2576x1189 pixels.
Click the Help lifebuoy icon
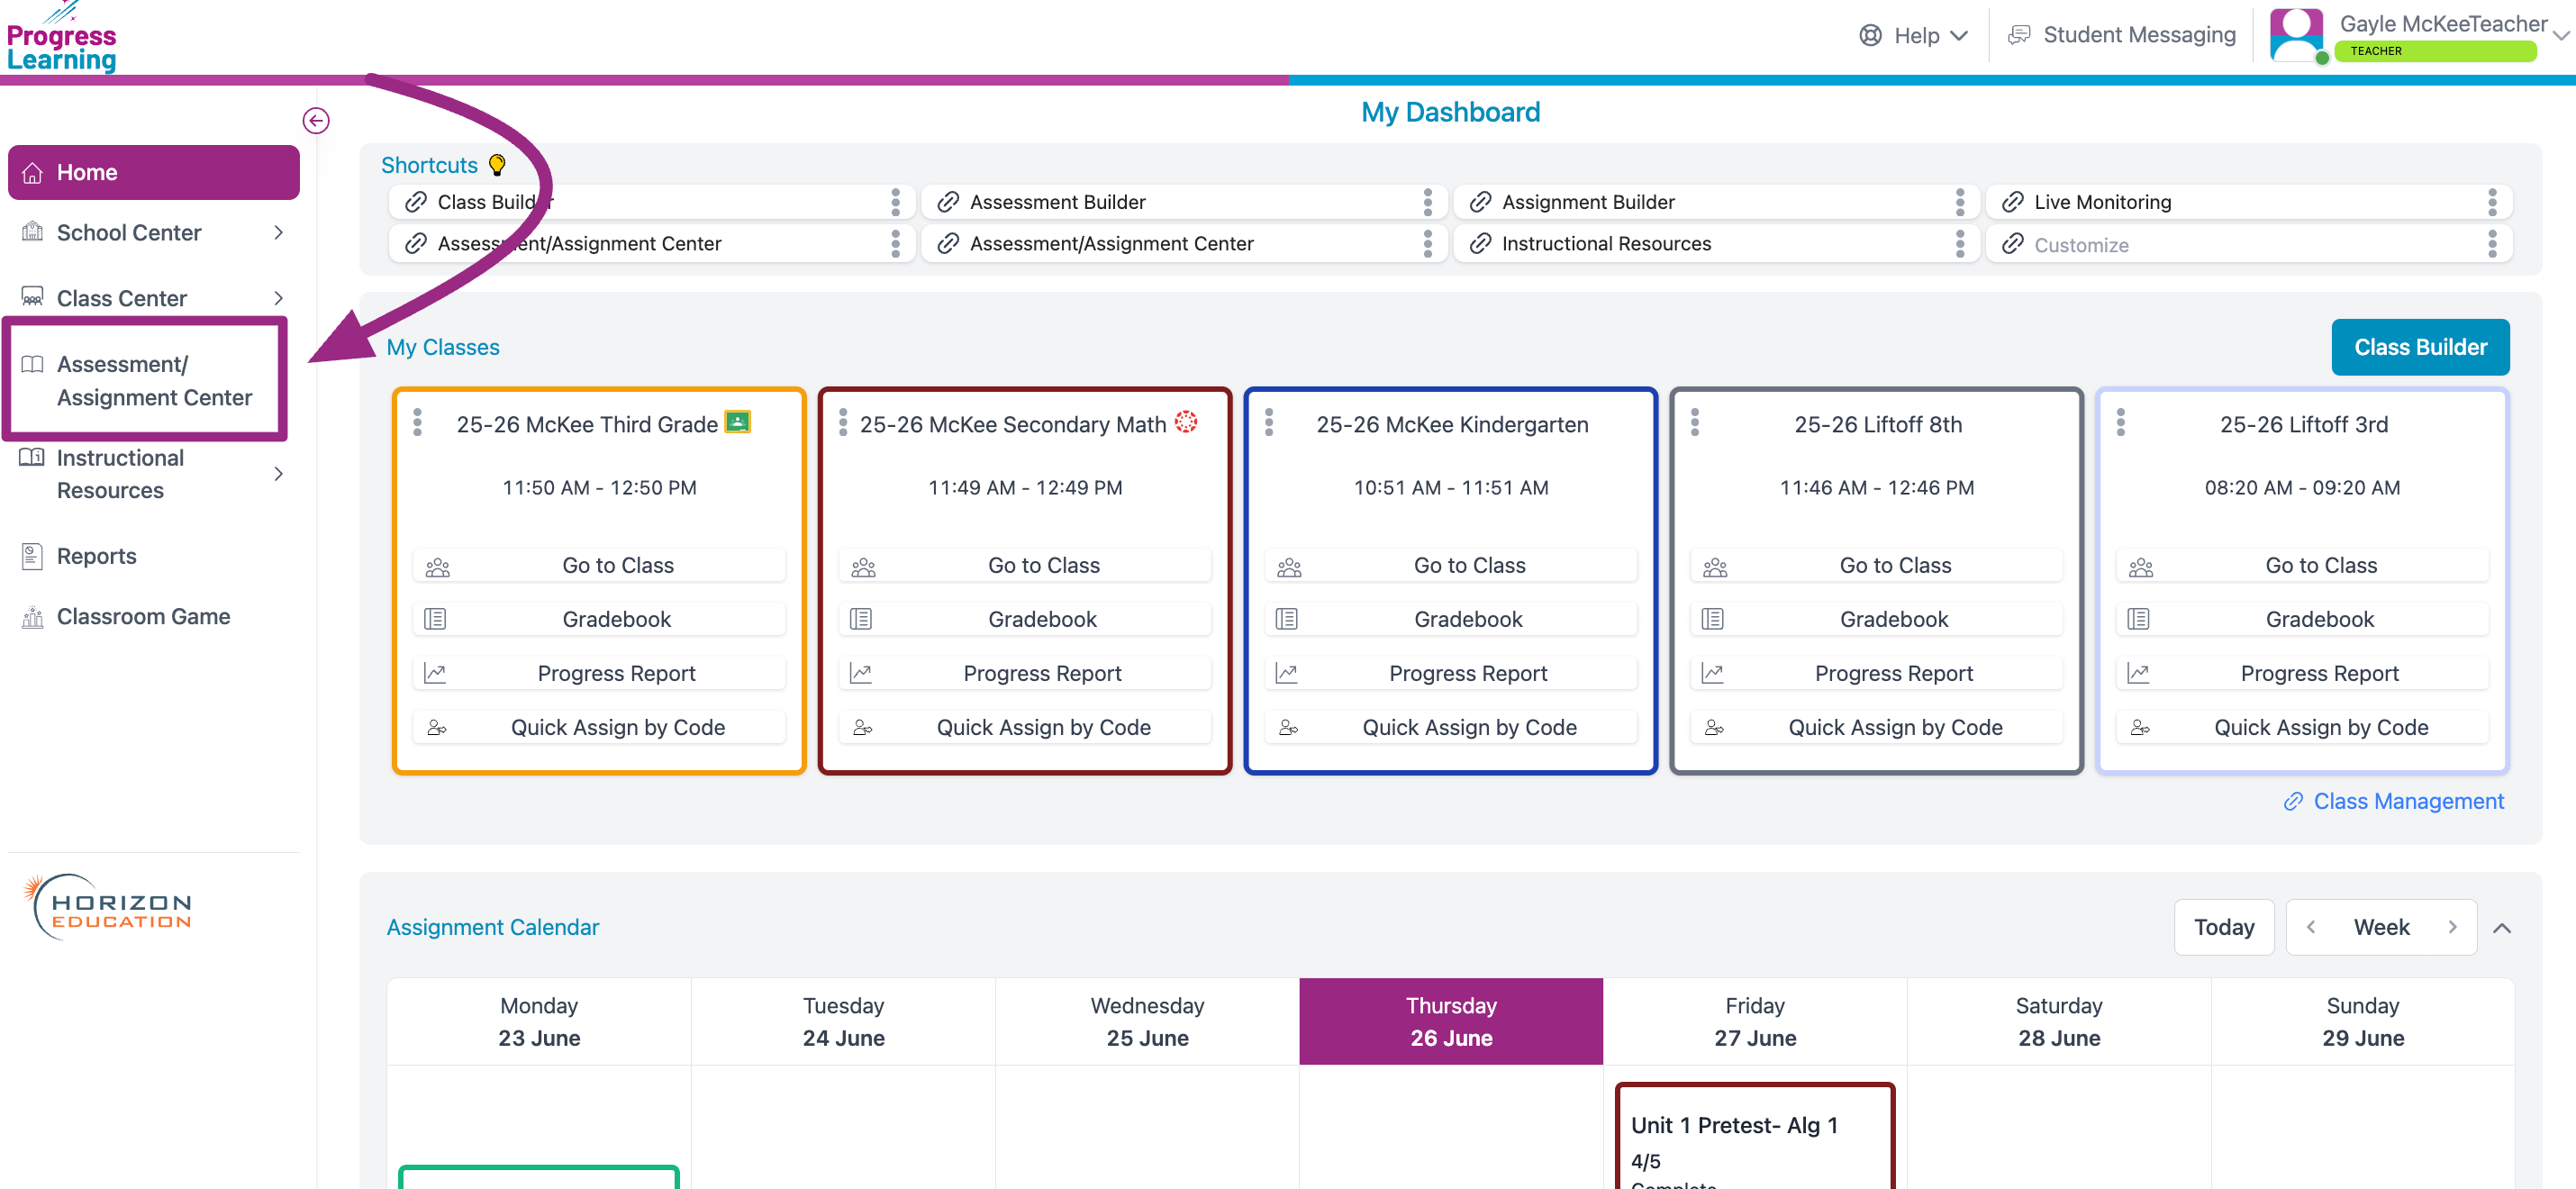point(1870,35)
